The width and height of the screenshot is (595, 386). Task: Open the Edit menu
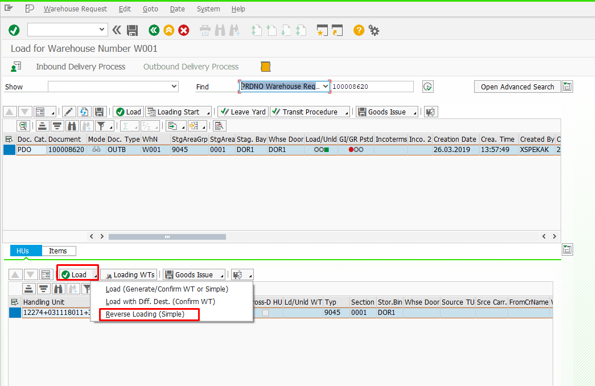pyautogui.click(x=124, y=9)
